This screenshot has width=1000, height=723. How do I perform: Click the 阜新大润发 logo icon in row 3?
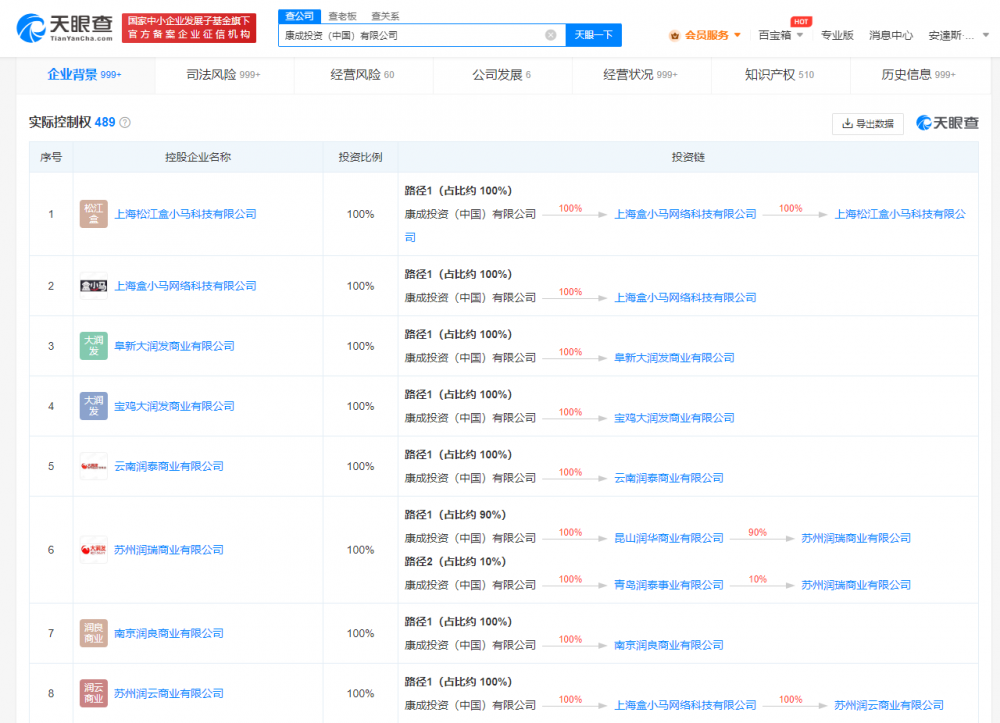point(94,346)
